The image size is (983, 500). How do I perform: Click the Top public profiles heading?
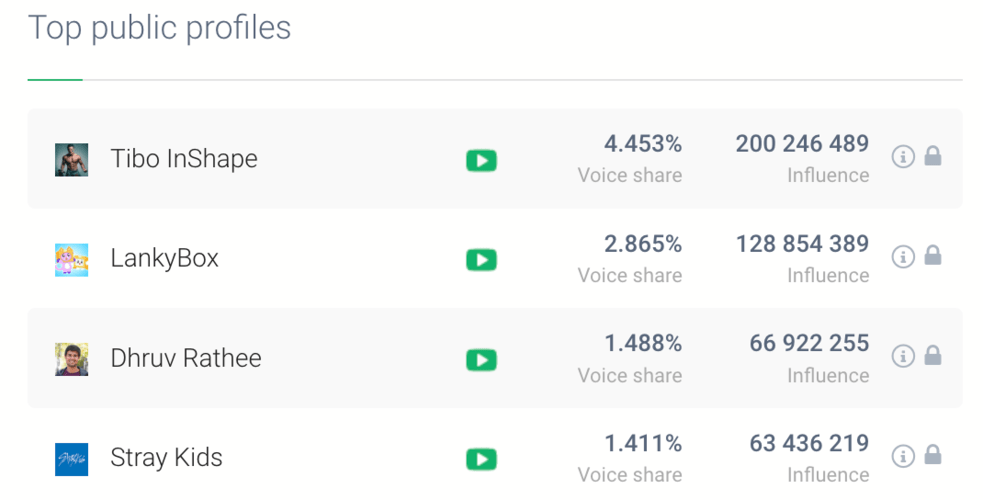[x=160, y=28]
